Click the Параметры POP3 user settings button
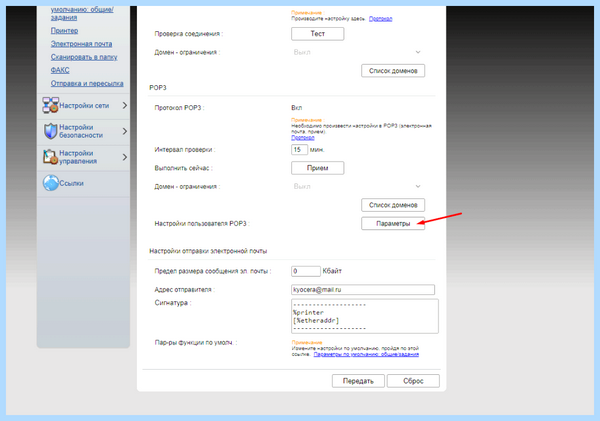Screen dimensions: 600x421 coord(393,224)
